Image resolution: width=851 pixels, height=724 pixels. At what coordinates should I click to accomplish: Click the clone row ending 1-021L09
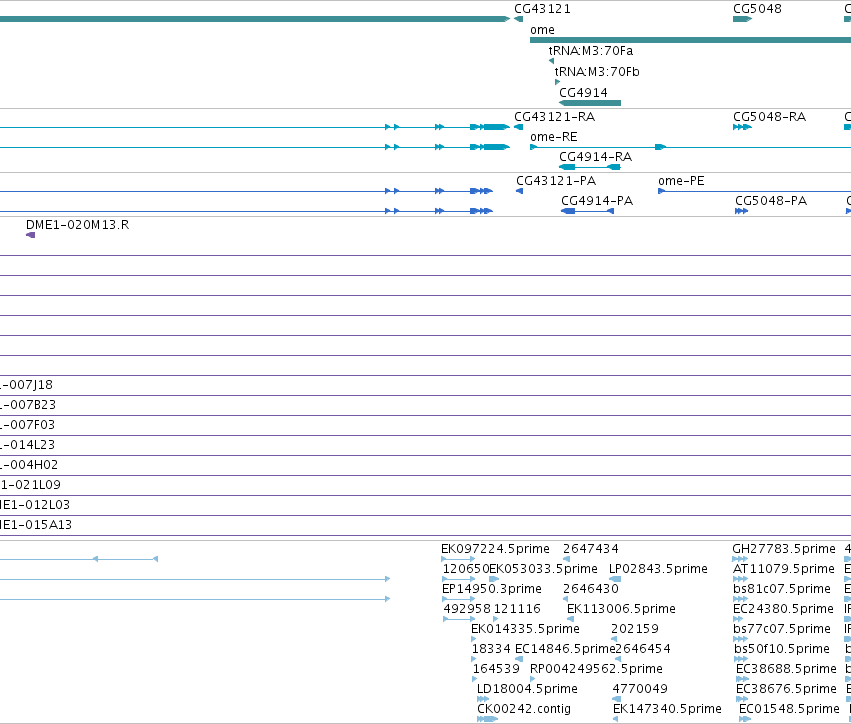pos(30,485)
